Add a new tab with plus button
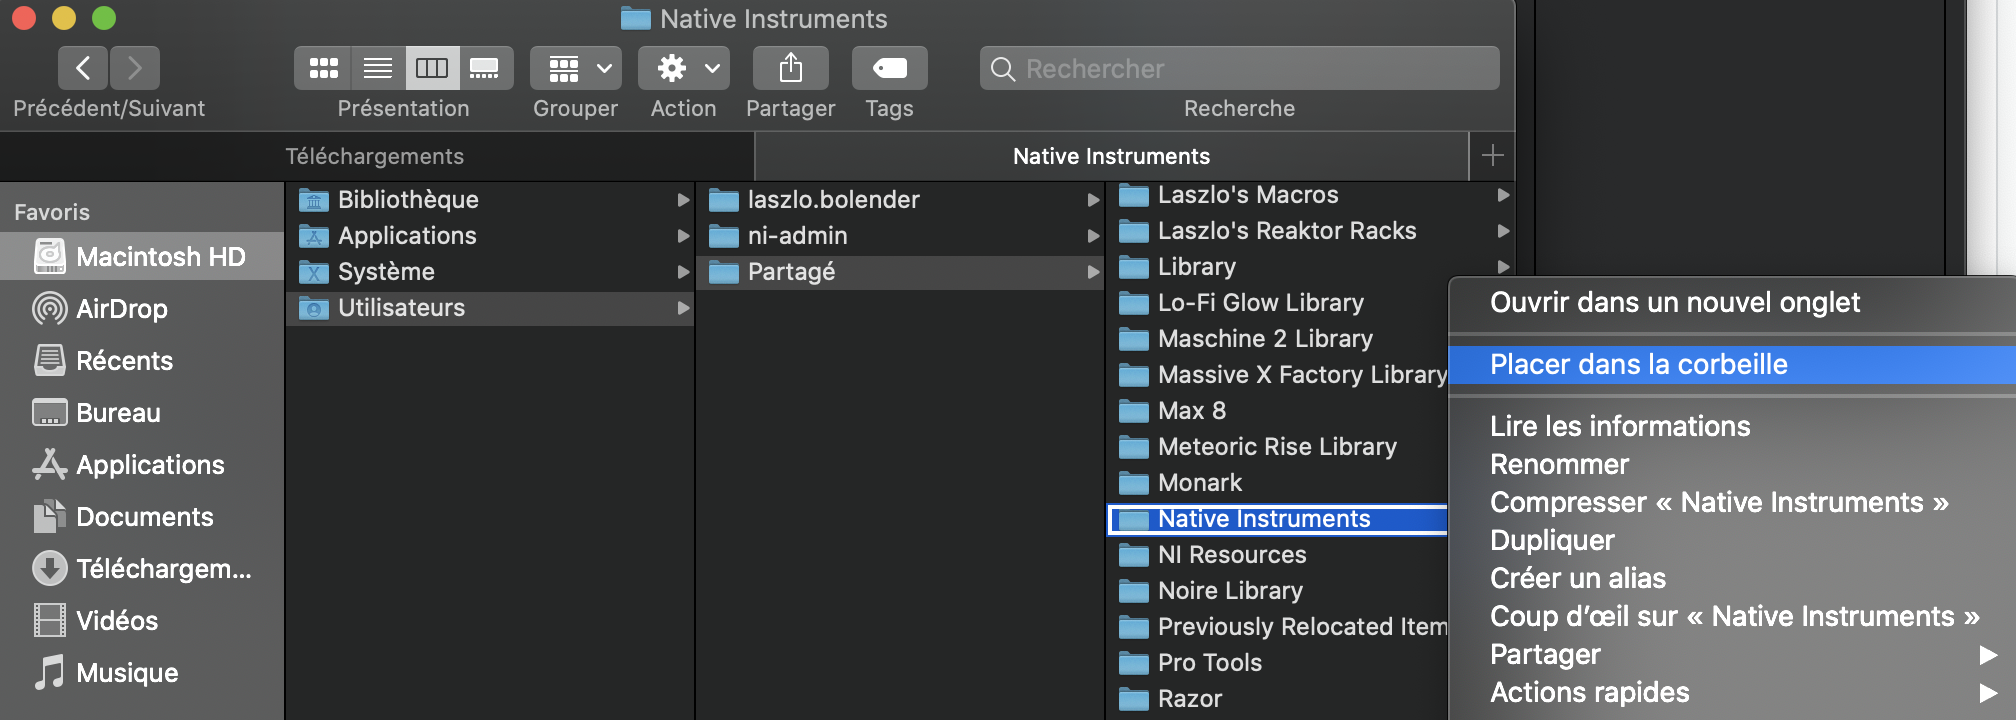 tap(1492, 156)
